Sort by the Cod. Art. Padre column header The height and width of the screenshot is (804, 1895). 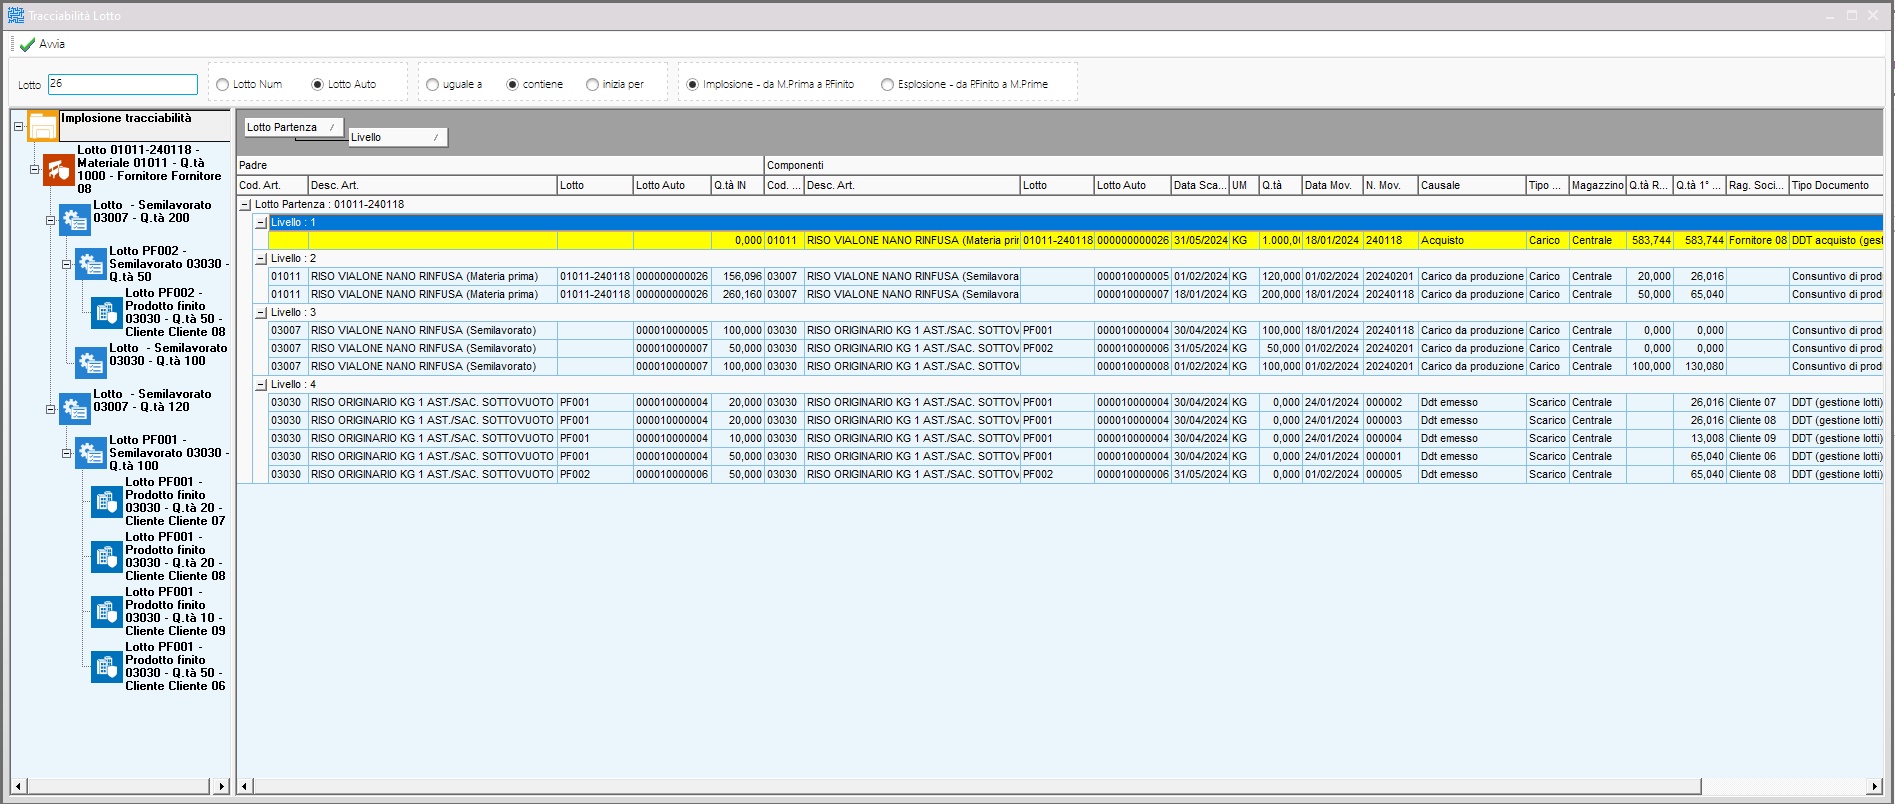pos(272,185)
